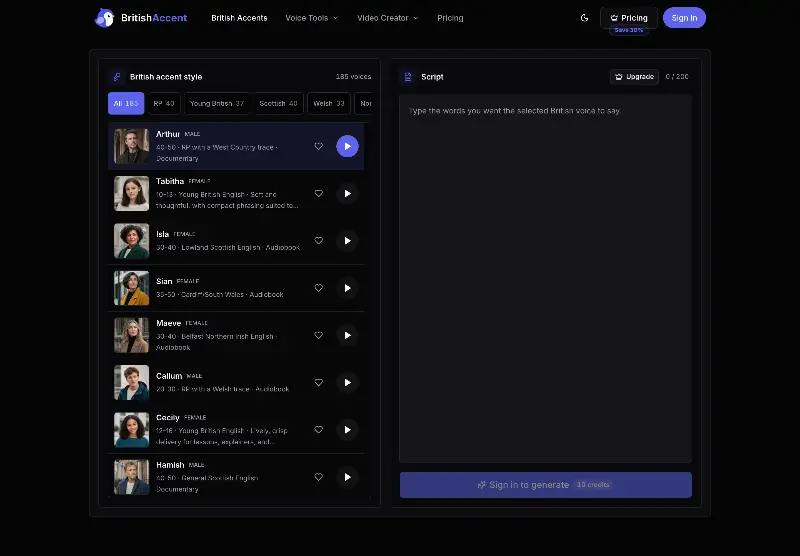Favorite the Hamish voice with heart

[x=319, y=477]
